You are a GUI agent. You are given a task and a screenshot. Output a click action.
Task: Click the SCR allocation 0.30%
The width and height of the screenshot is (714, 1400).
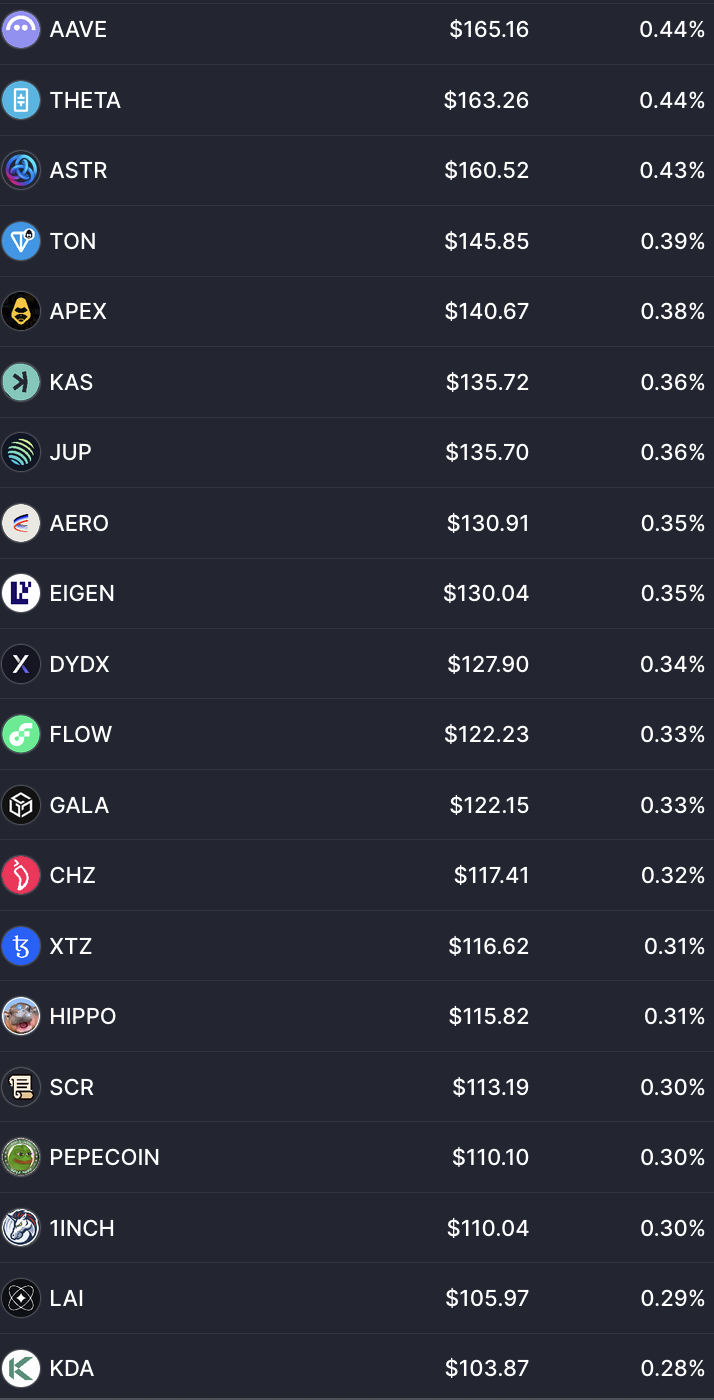tap(673, 1087)
